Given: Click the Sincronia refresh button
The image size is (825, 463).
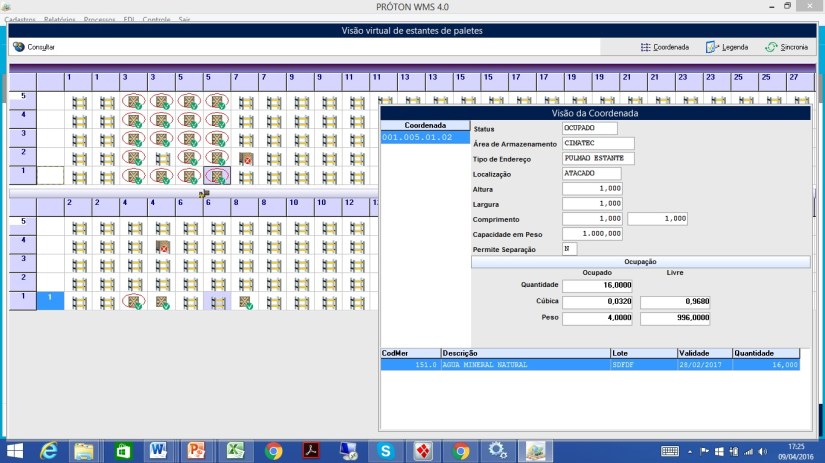Looking at the screenshot, I should [x=785, y=47].
